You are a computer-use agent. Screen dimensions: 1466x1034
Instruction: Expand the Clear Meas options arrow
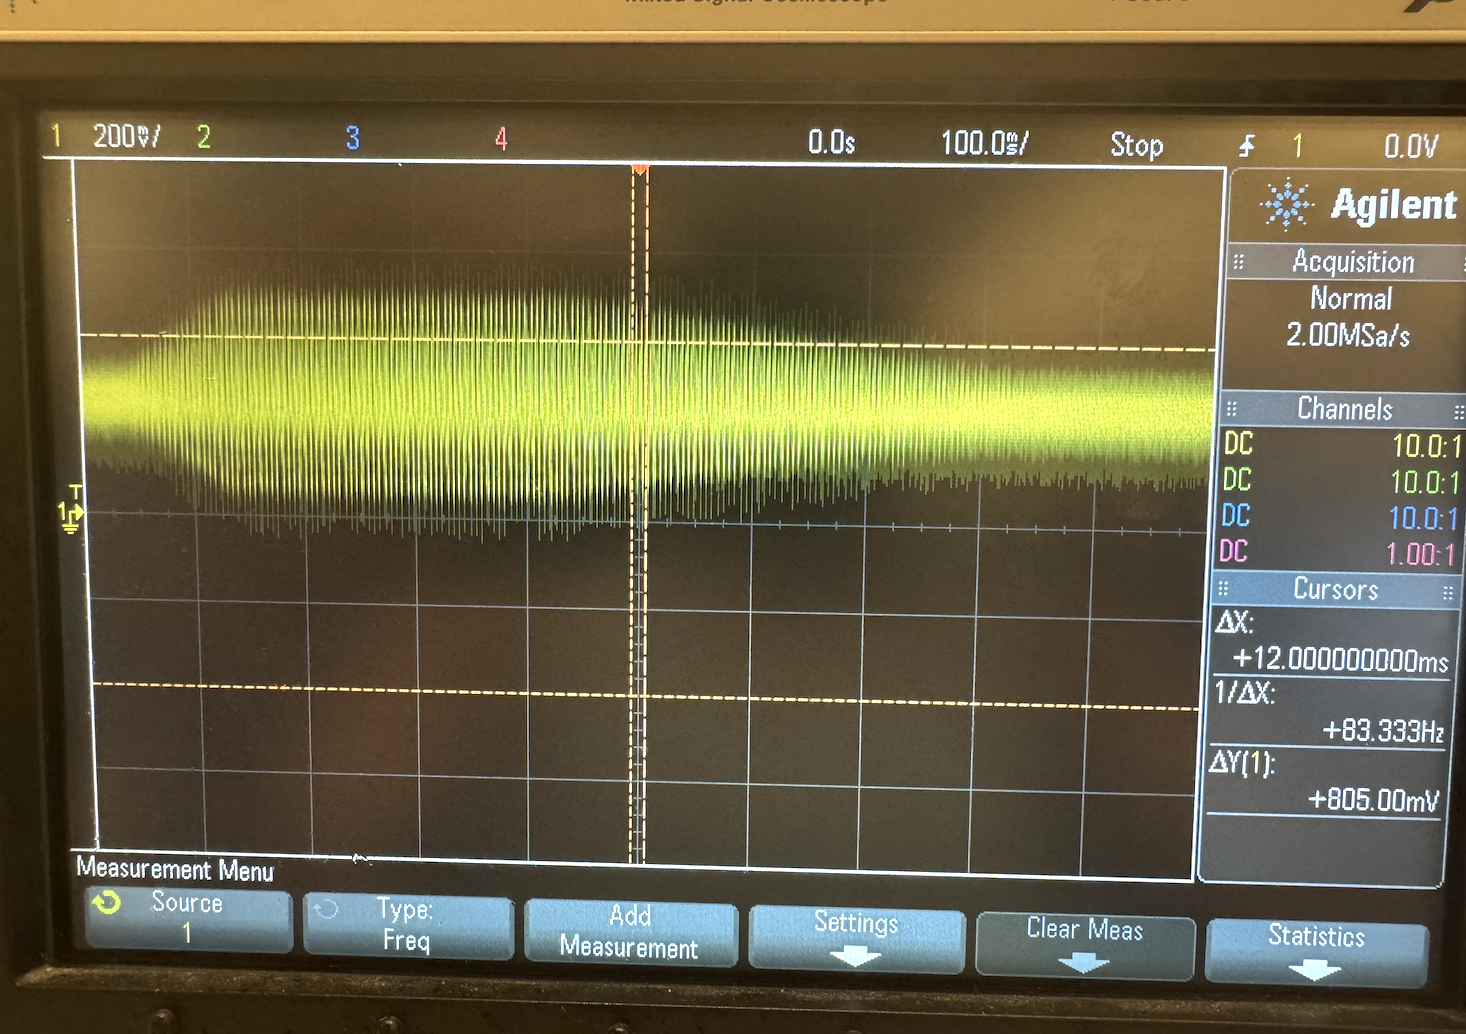pos(1083,961)
